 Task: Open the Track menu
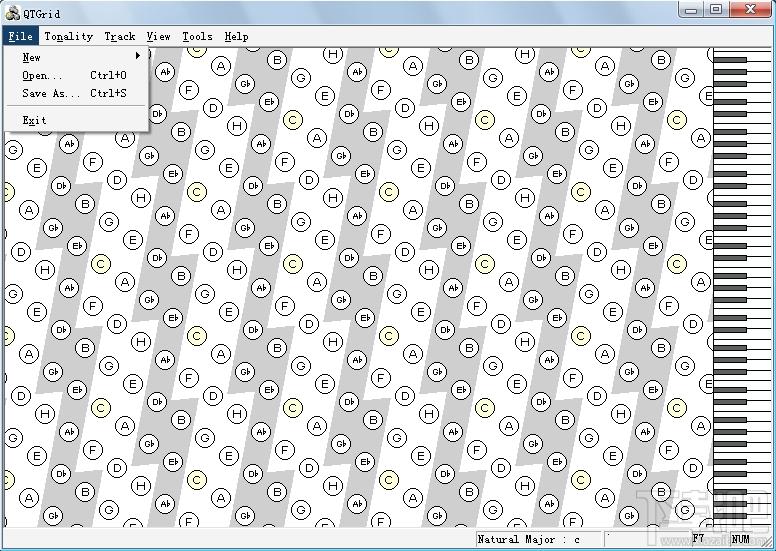coord(119,36)
